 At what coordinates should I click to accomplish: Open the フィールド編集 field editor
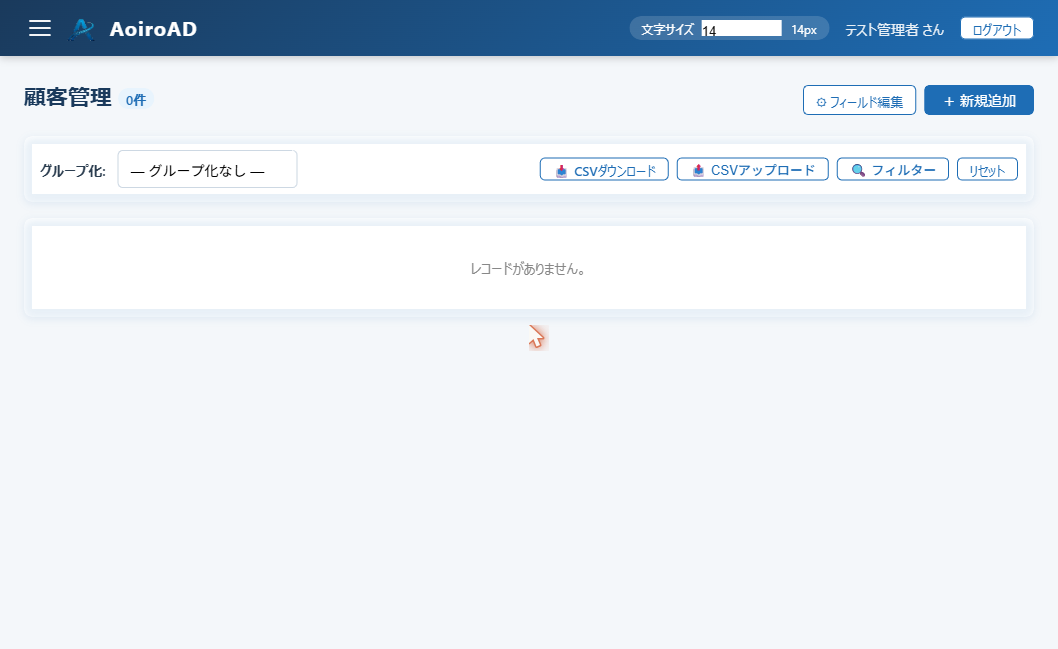pyautogui.click(x=859, y=101)
